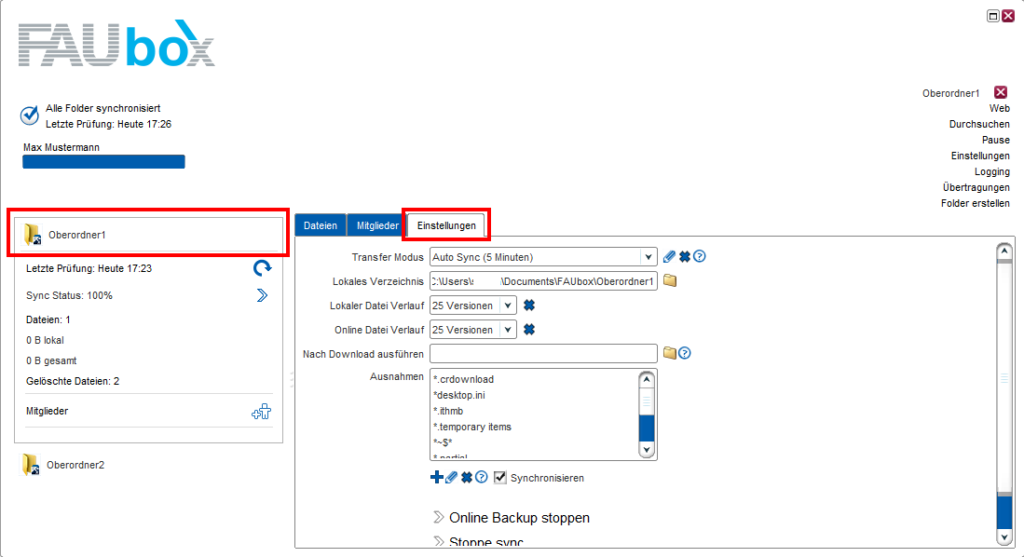Open the Lokaler Datei Verlauf dropdown
This screenshot has width=1024, height=557.
(507, 305)
